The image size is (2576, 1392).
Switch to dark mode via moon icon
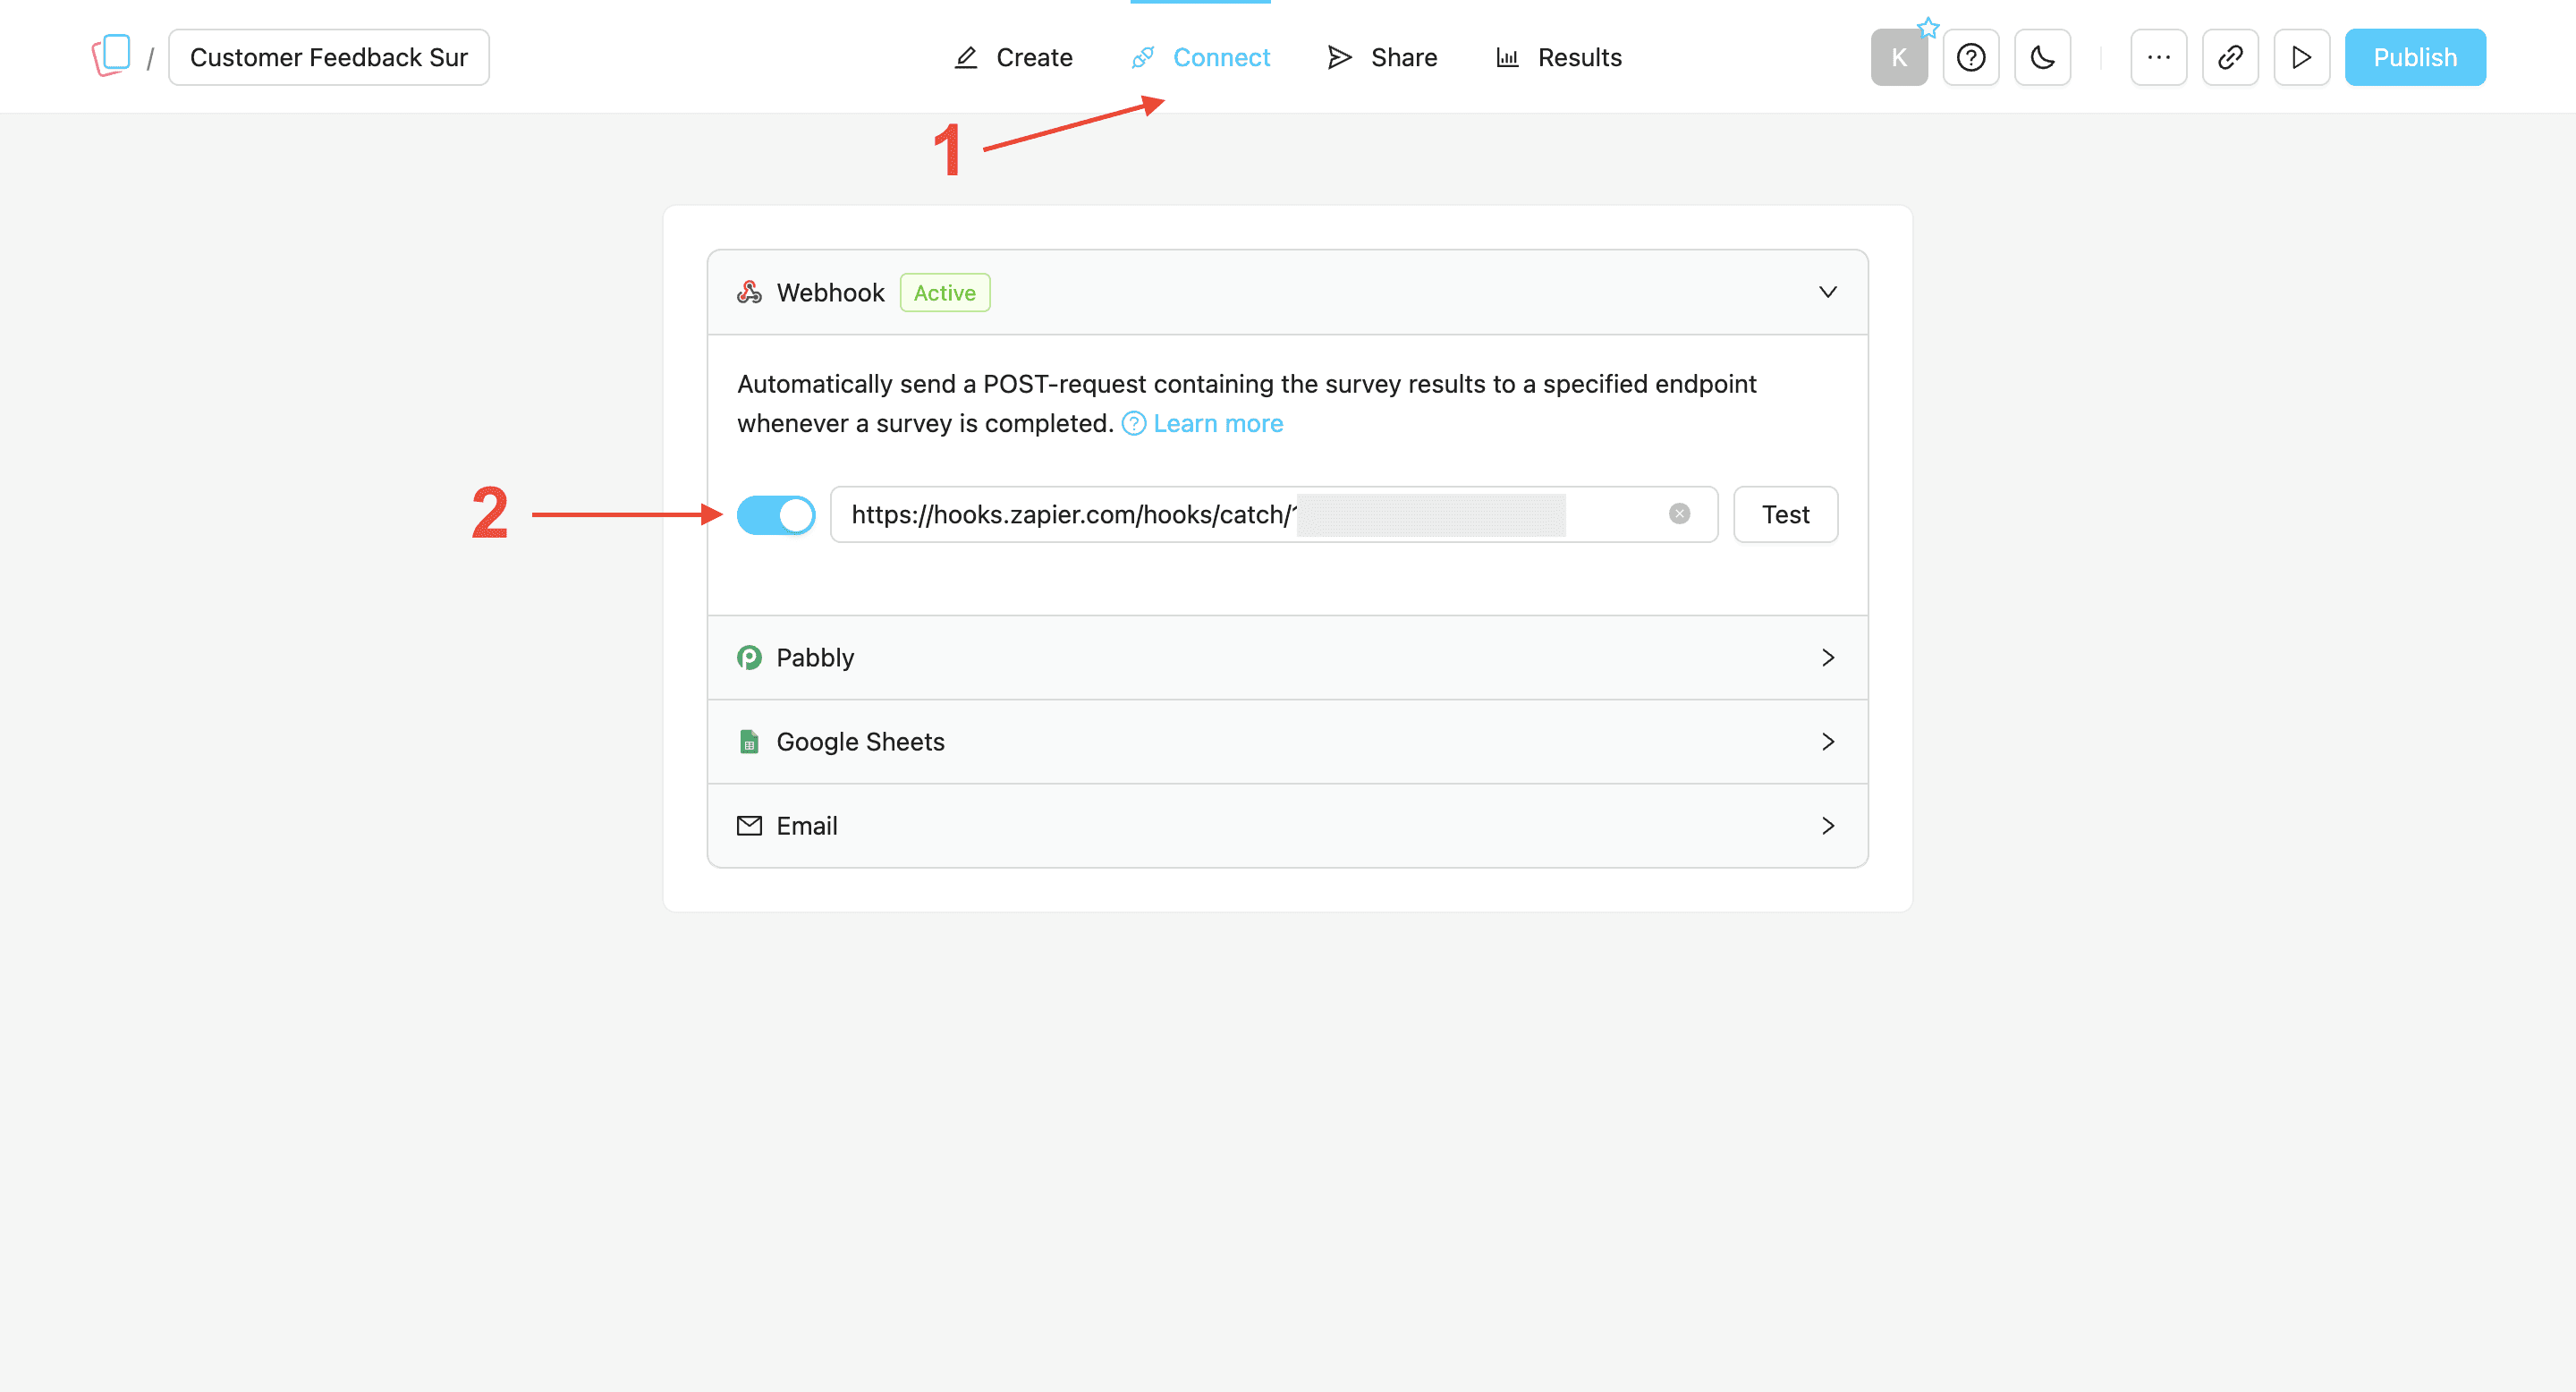2042,57
